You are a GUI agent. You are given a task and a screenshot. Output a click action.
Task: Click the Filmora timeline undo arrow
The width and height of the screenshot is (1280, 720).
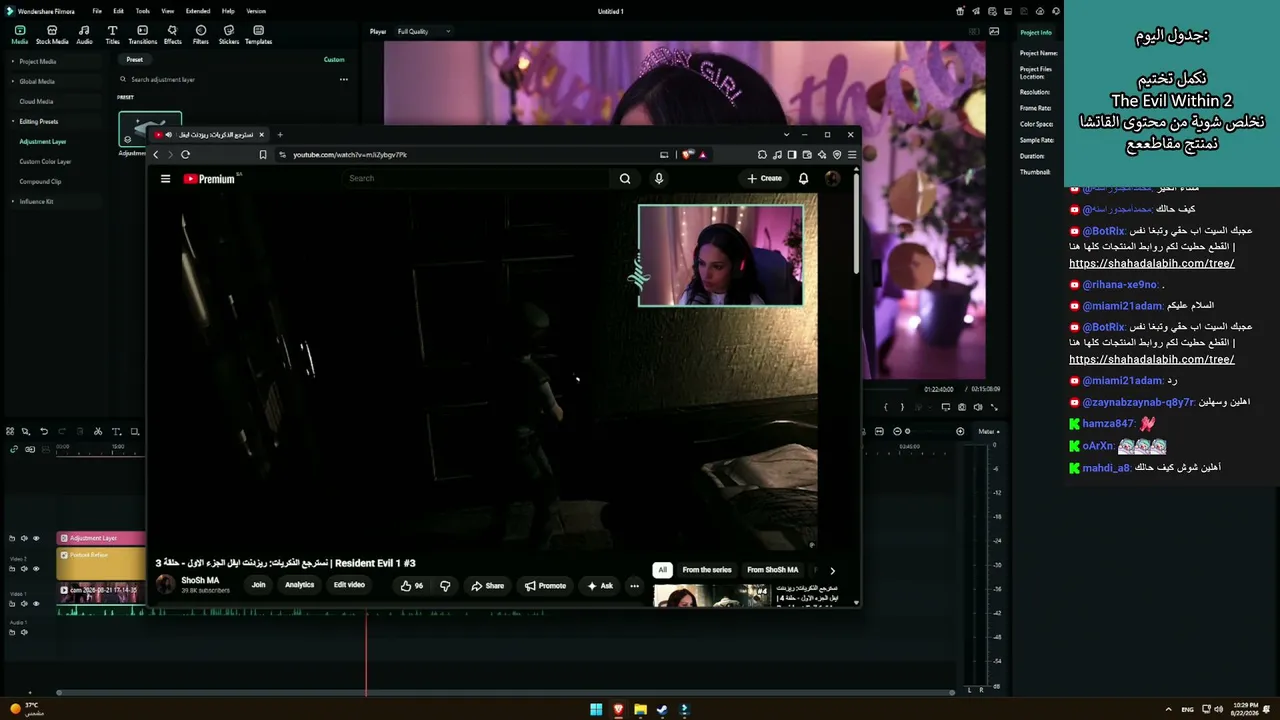point(44,432)
